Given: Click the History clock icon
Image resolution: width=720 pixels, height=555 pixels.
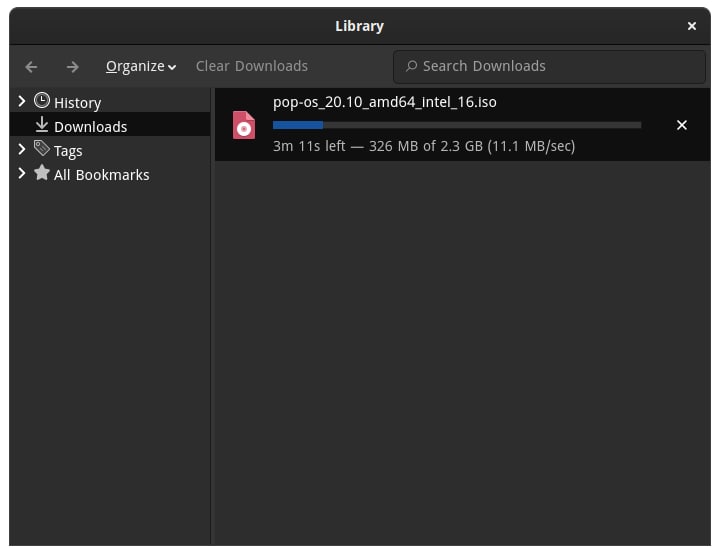Looking at the screenshot, I should coord(42,101).
